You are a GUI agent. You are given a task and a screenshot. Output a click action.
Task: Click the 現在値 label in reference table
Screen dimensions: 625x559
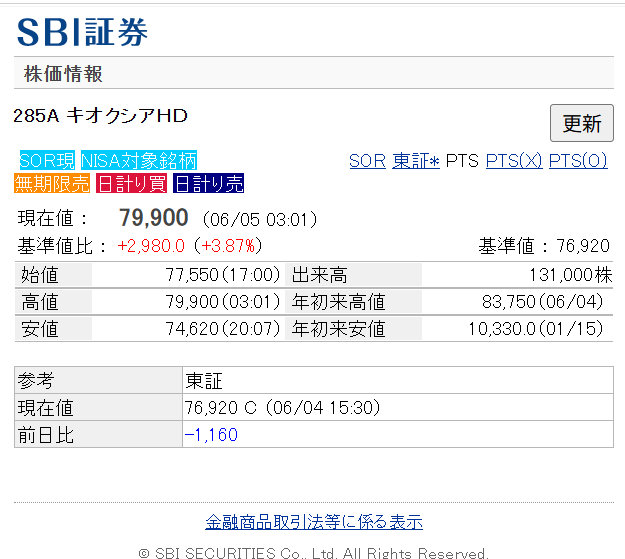pos(98,407)
